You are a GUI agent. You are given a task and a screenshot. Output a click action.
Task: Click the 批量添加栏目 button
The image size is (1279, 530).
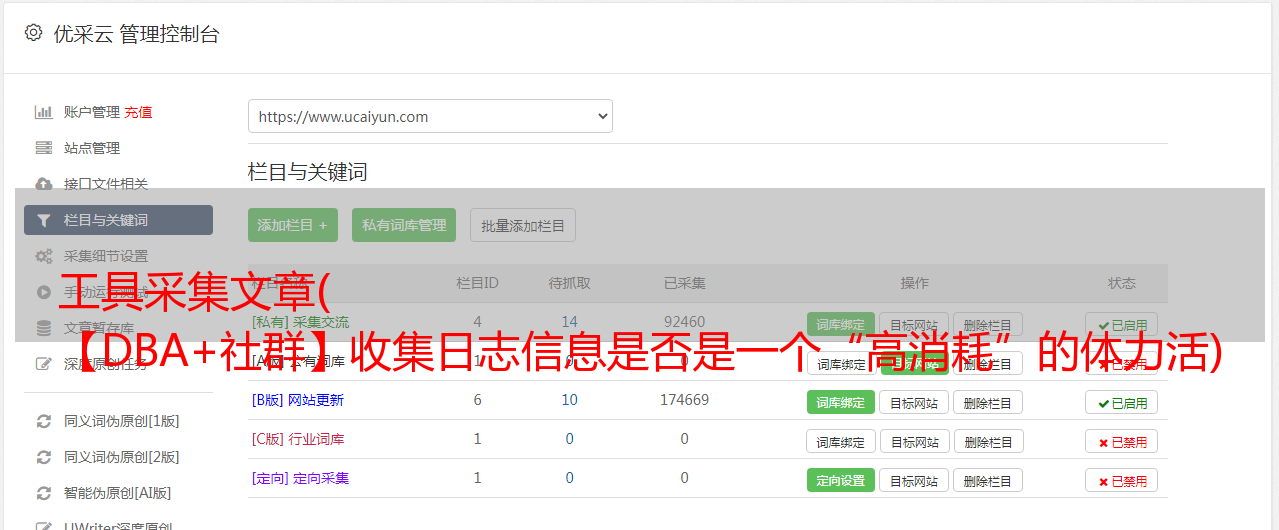[x=523, y=225]
